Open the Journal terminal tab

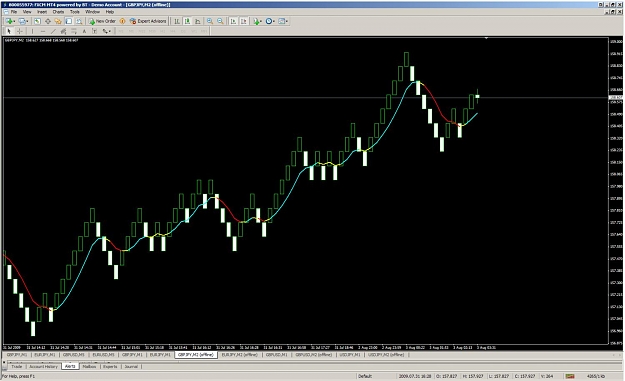click(131, 366)
